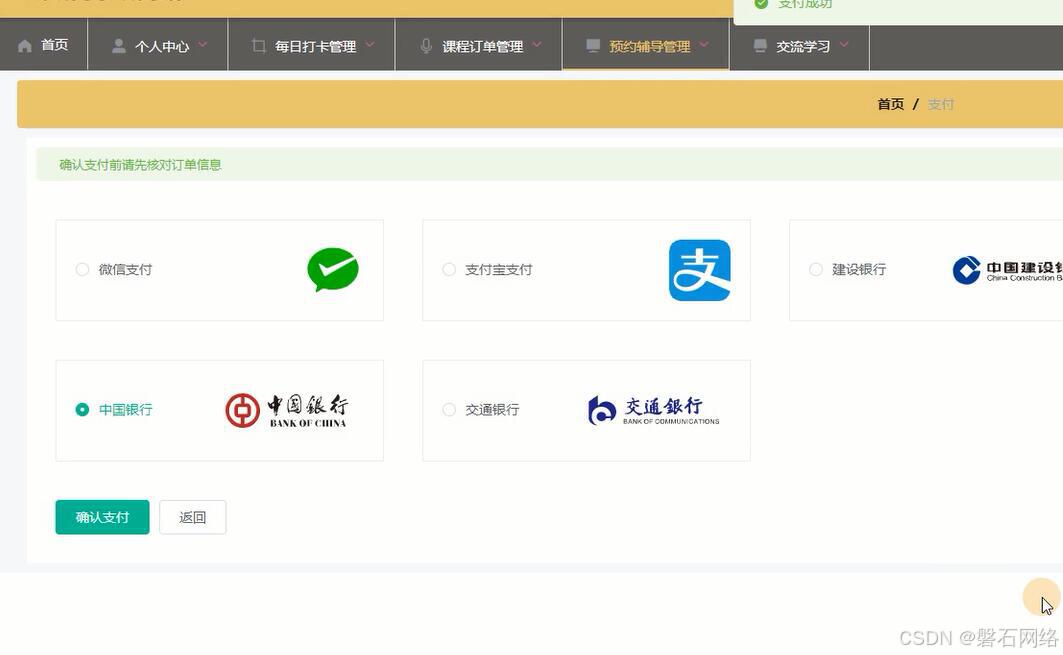Screen dimensions: 1063x655
Task: Click the microphone icon beside 课程订单管理
Action: [426, 46]
